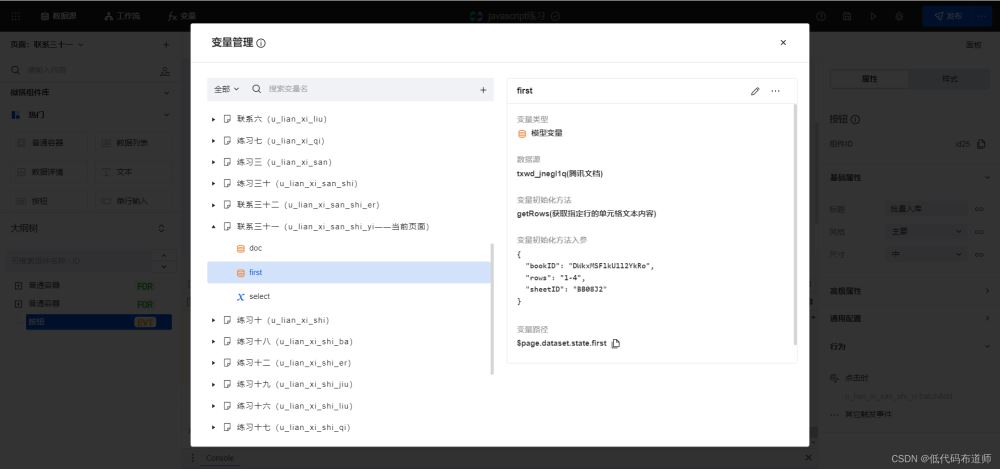This screenshot has width=1000, height=469.
Task: Expand the 联系三十二 (u_lian_xi_san_shi_er) node
Action: (214, 205)
